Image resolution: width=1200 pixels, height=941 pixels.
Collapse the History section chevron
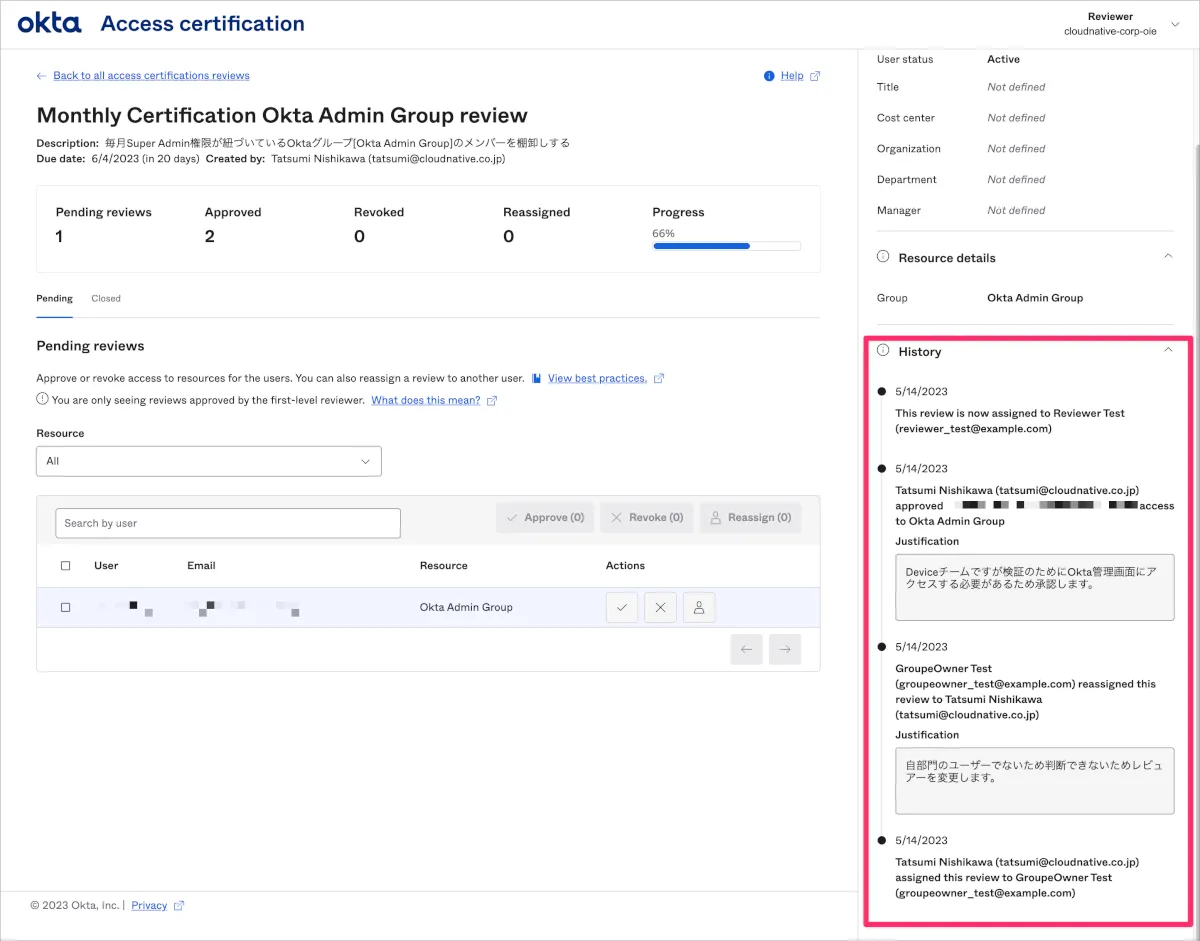[1168, 351]
